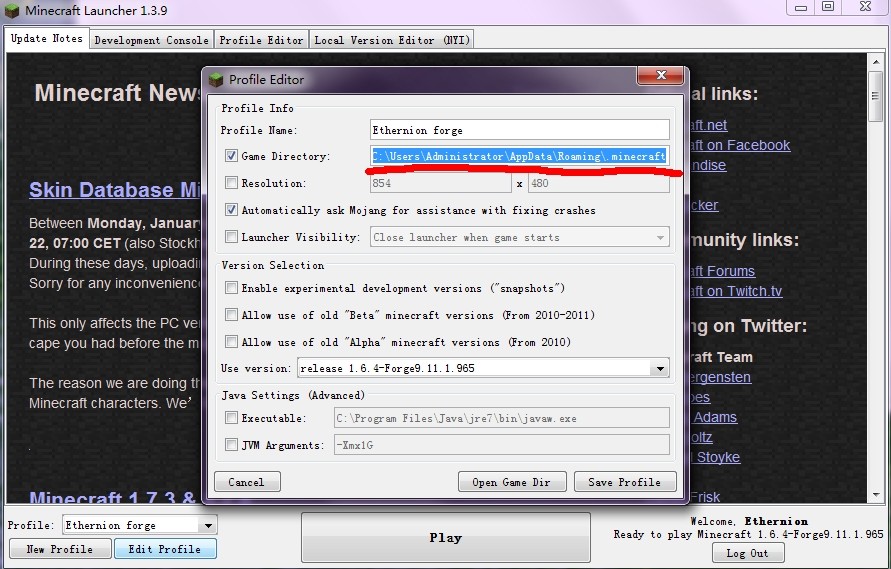Click the Edit Profile button
The image size is (891, 569).
(165, 549)
